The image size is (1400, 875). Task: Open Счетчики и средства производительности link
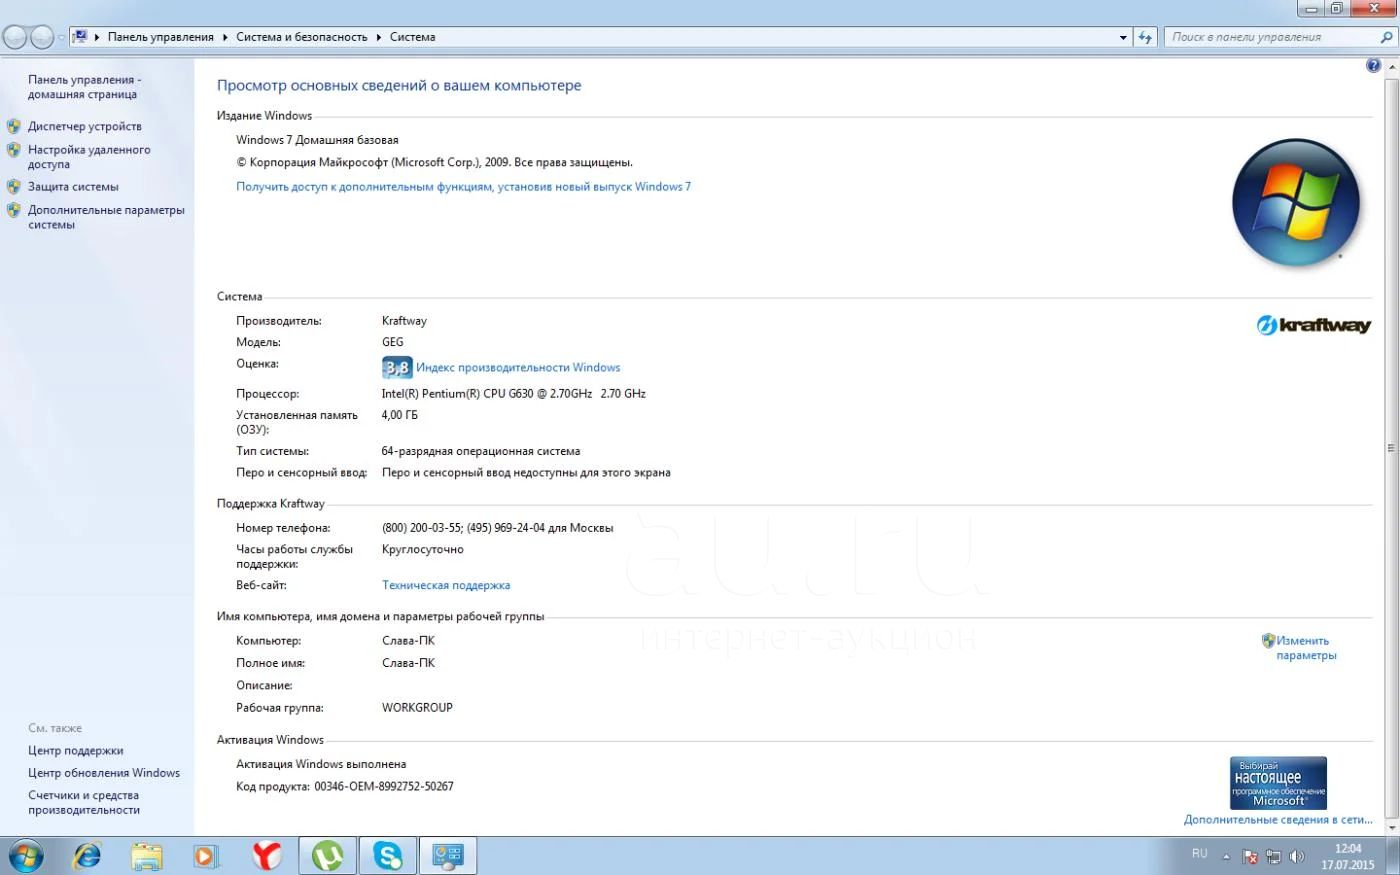click(x=84, y=803)
